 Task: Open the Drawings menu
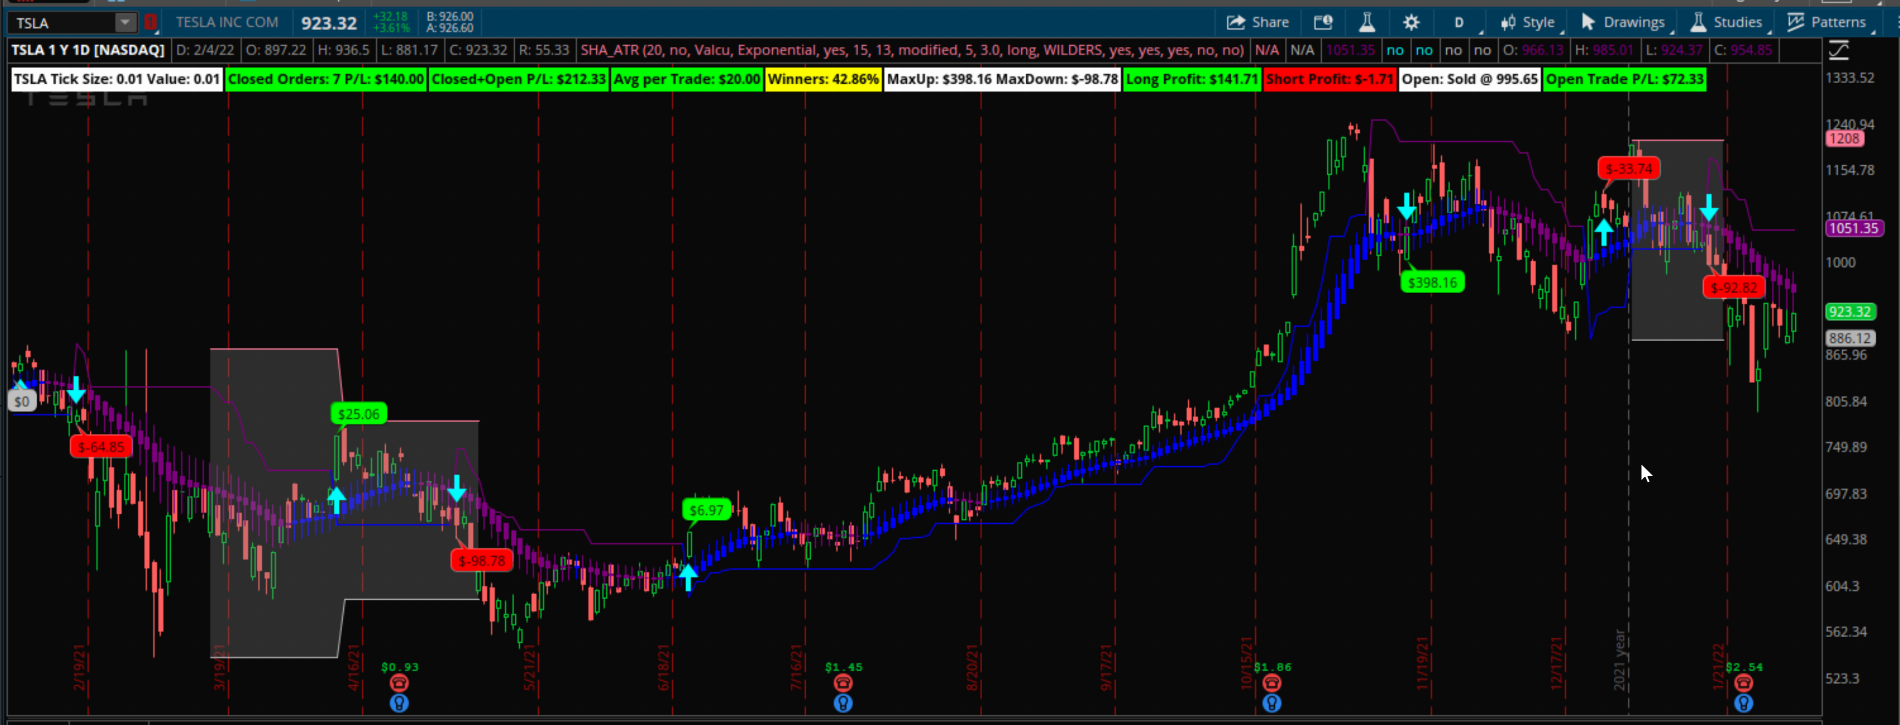1623,22
